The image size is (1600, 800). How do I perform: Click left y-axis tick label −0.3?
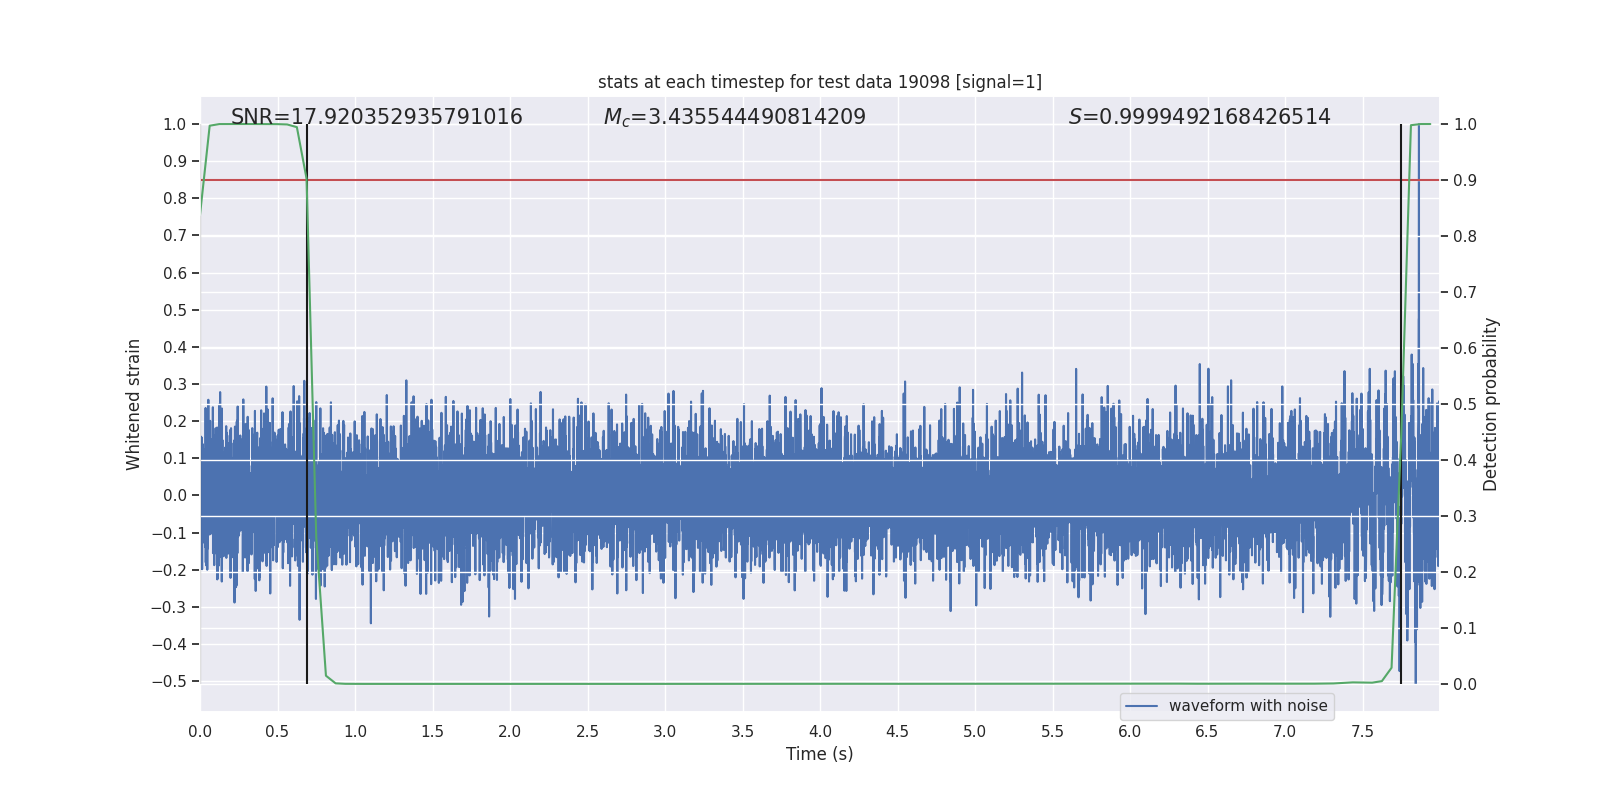pos(169,608)
